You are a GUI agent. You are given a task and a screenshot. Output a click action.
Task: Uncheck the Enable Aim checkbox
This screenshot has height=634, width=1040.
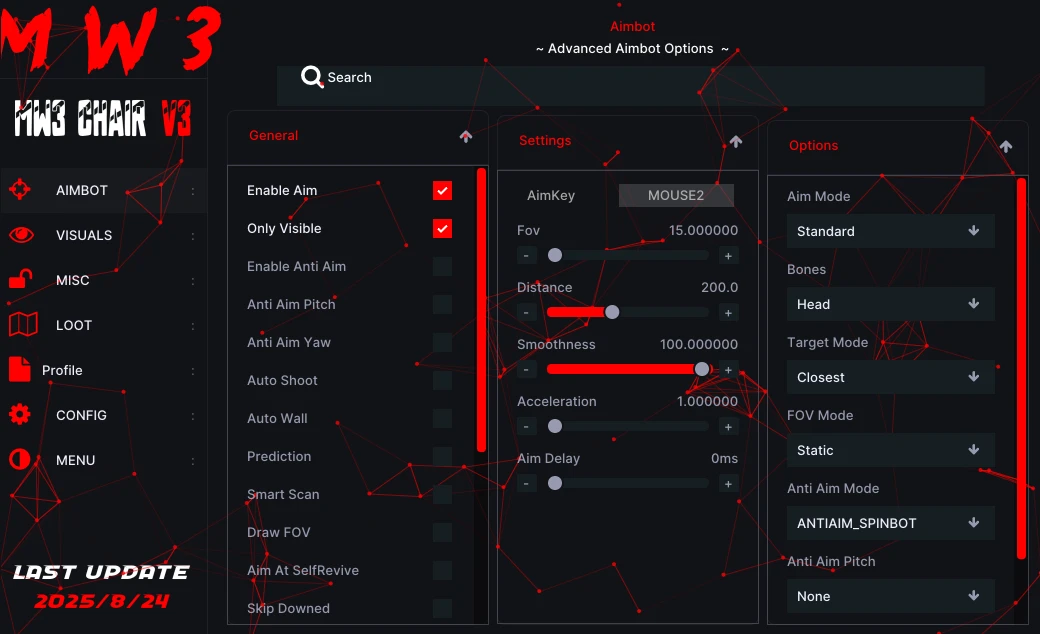(442, 190)
